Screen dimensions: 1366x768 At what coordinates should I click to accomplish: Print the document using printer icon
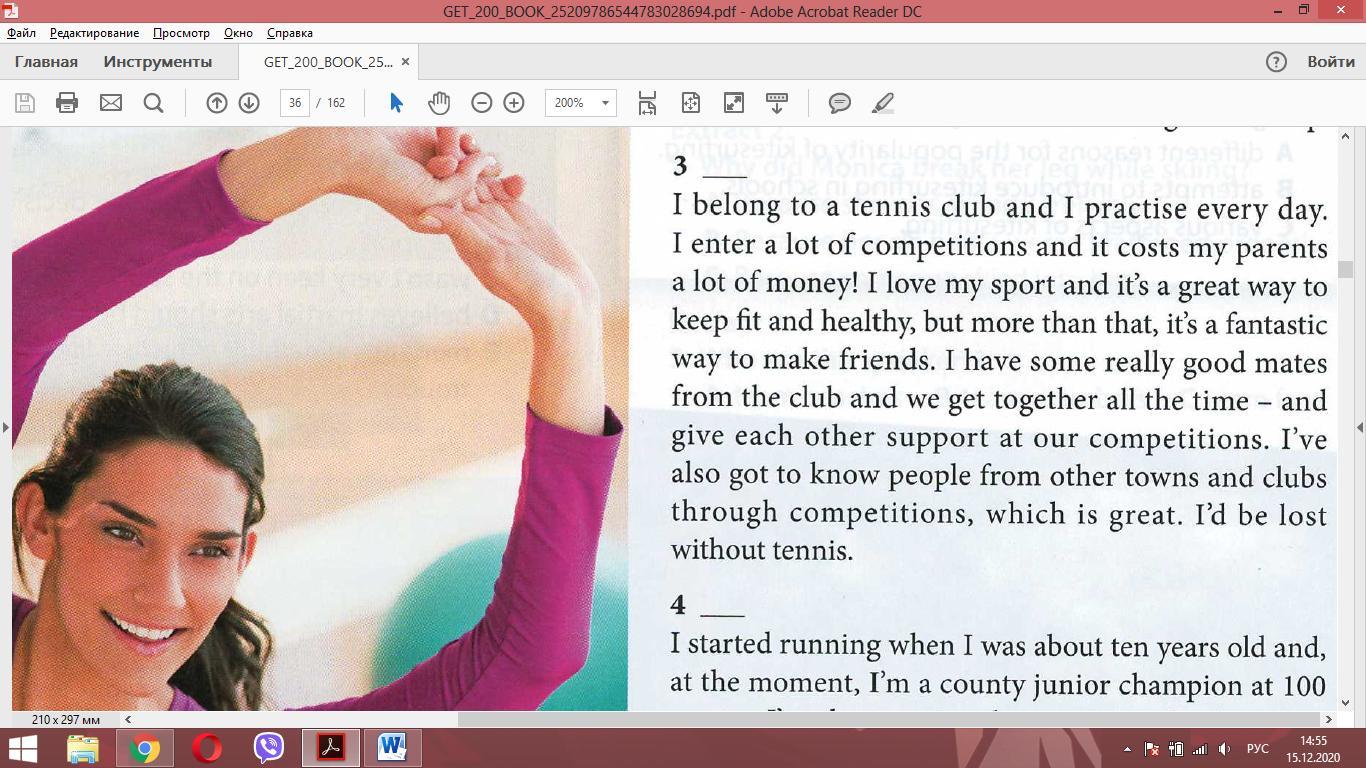[67, 103]
